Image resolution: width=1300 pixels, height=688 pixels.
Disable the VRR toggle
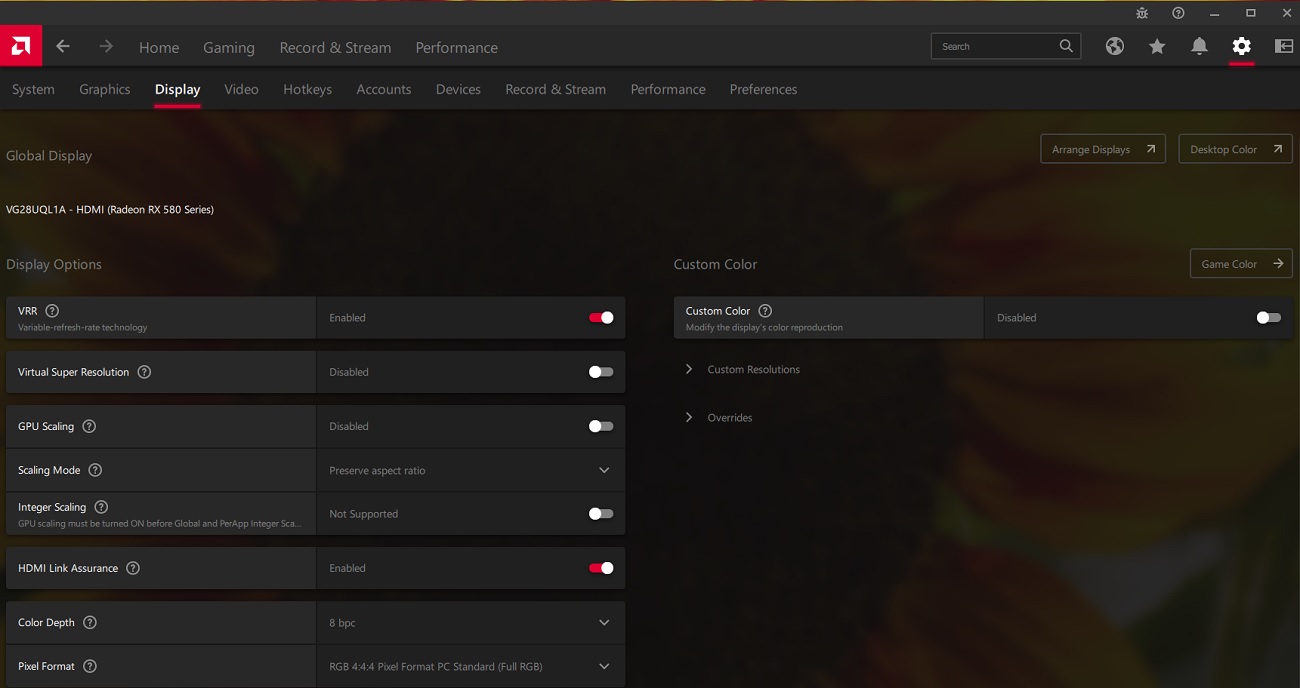tap(601, 318)
